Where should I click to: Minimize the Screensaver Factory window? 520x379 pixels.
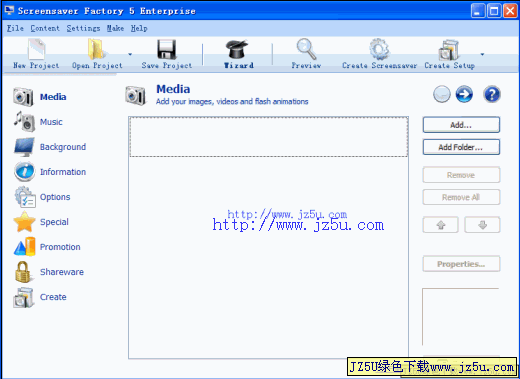[x=478, y=11]
